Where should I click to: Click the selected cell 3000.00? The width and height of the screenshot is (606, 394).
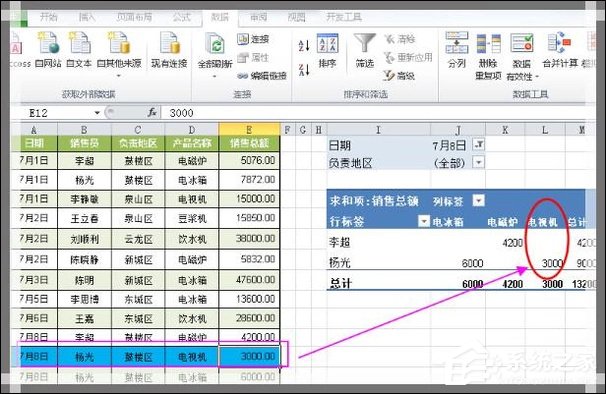[249, 356]
